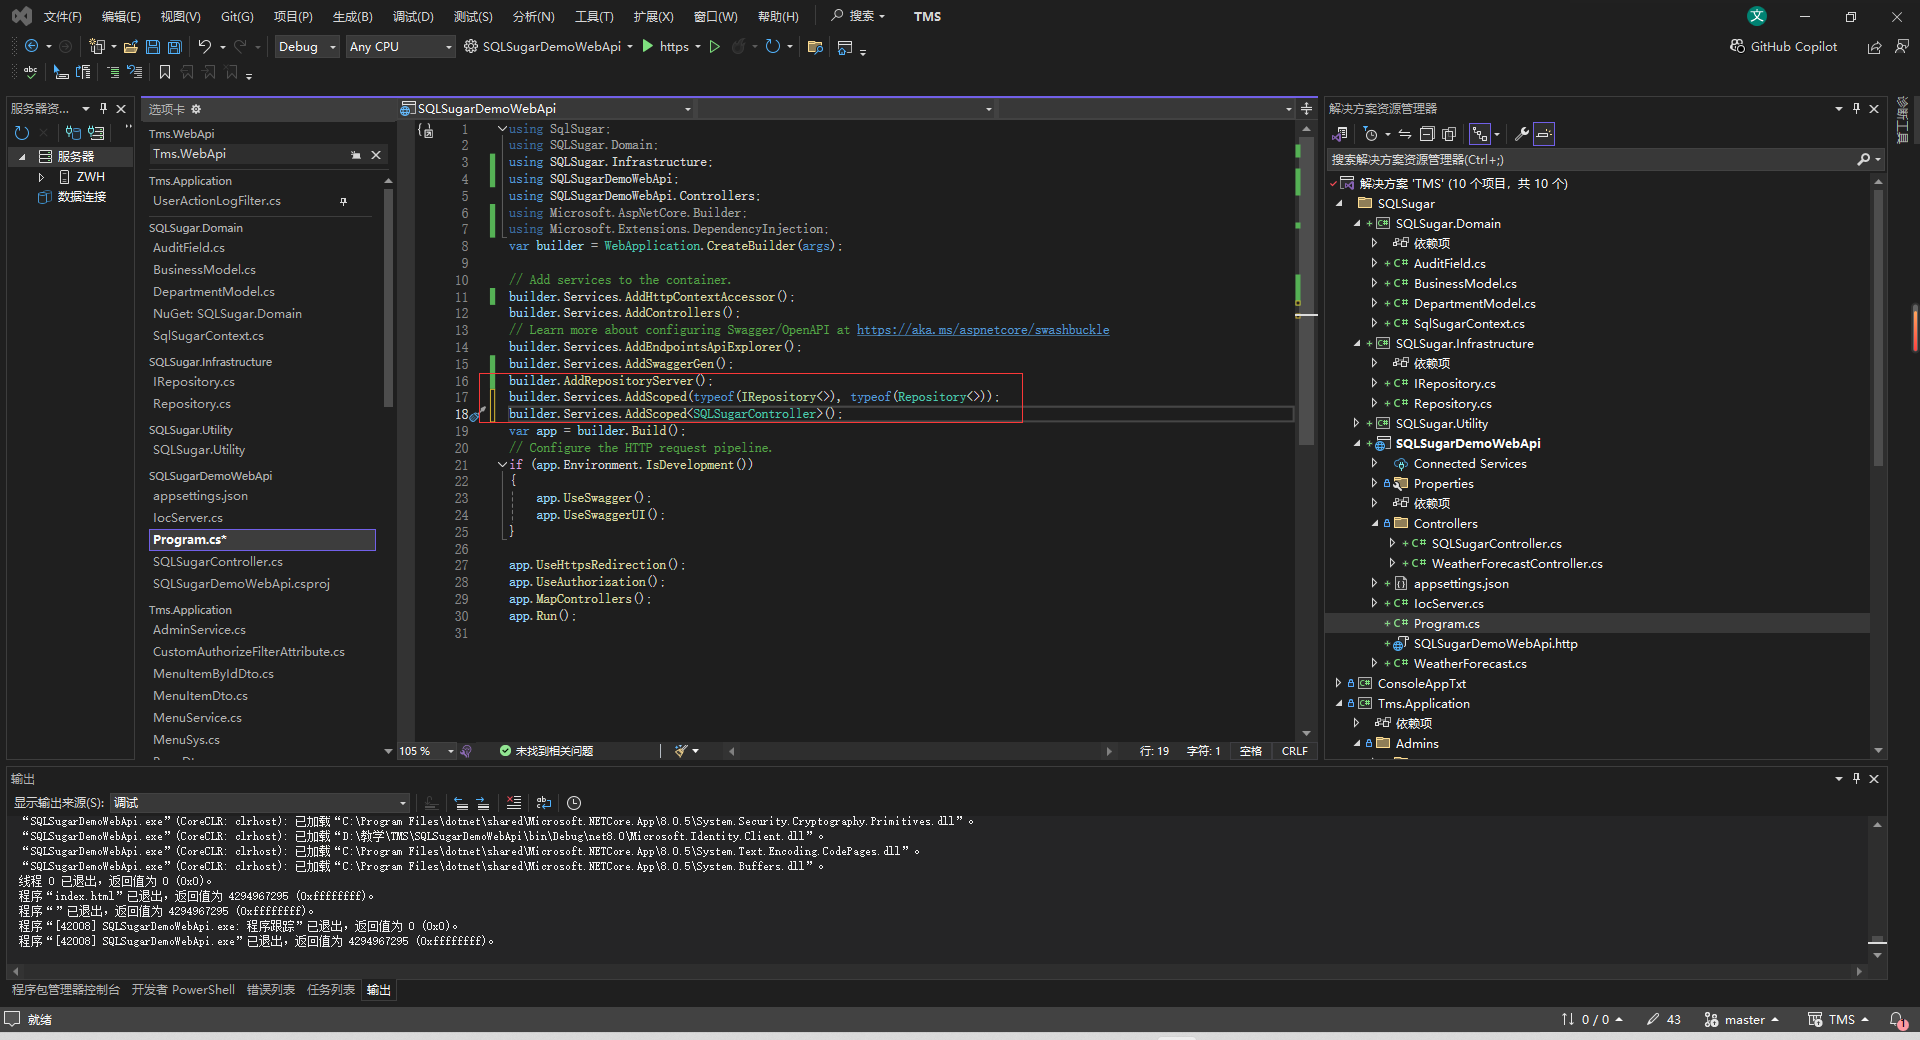
Task: Pin the Output panel
Action: click(x=1856, y=778)
